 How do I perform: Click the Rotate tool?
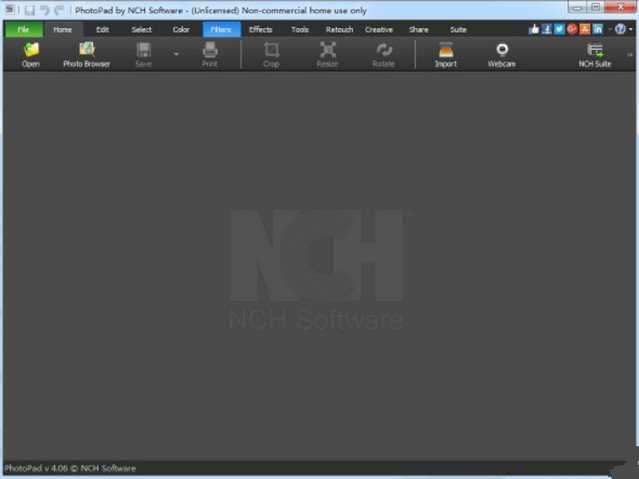[383, 54]
